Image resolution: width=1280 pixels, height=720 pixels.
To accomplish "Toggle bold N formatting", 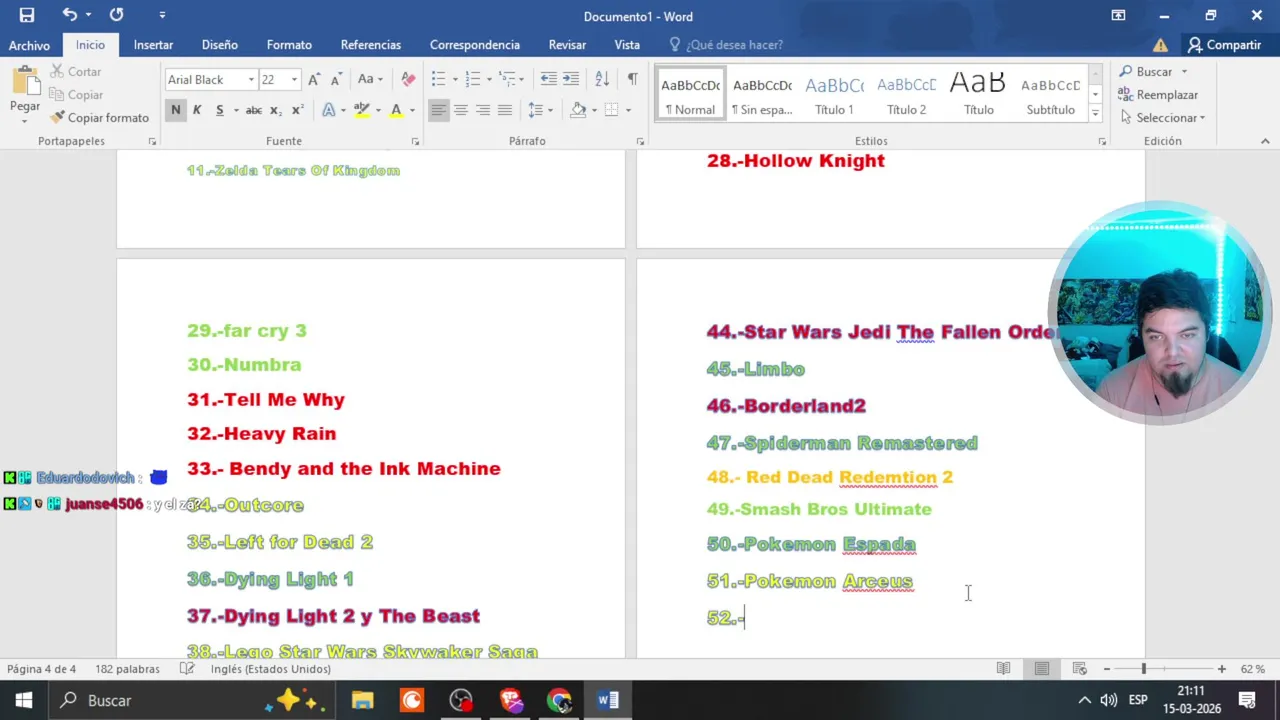I will [x=176, y=110].
